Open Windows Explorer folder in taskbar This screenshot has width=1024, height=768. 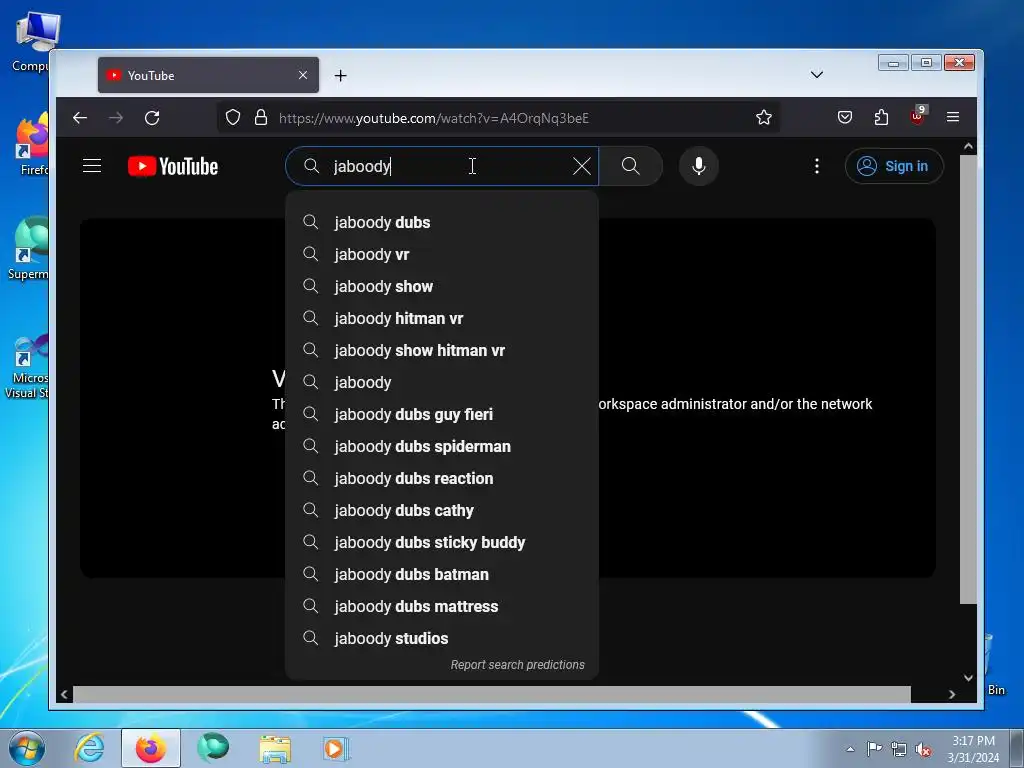pyautogui.click(x=275, y=748)
